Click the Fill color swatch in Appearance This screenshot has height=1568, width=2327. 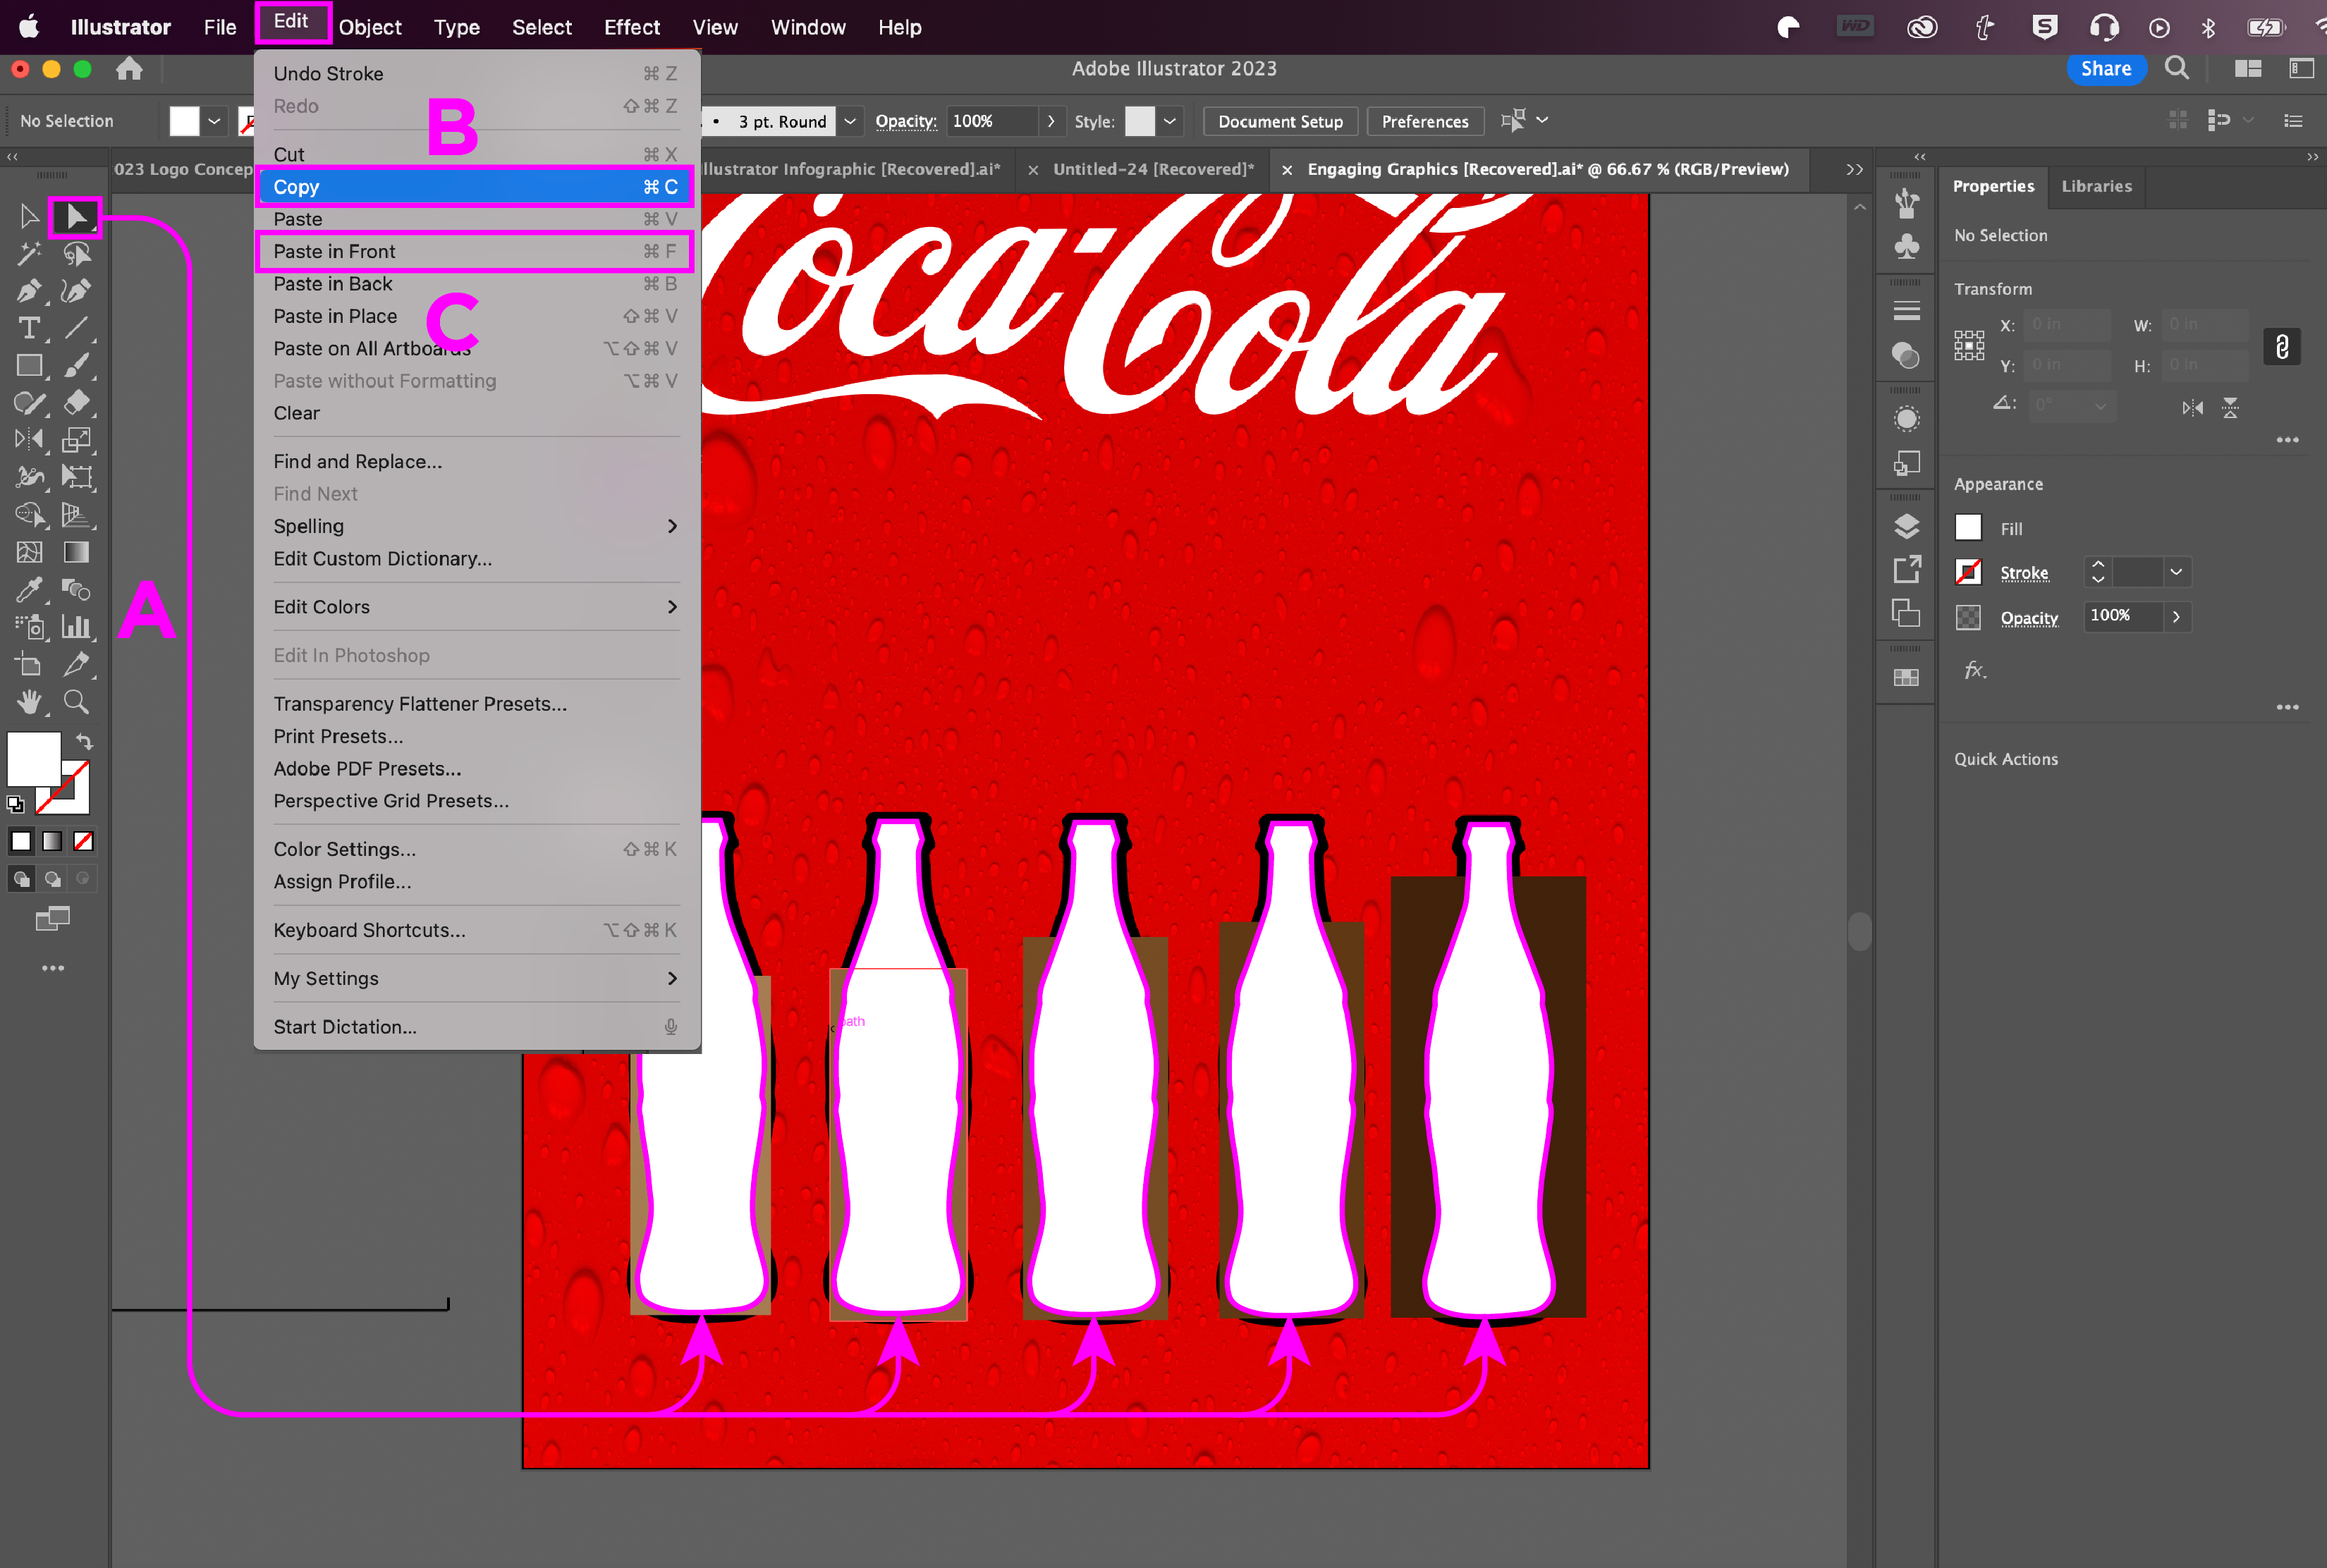coord(1967,528)
